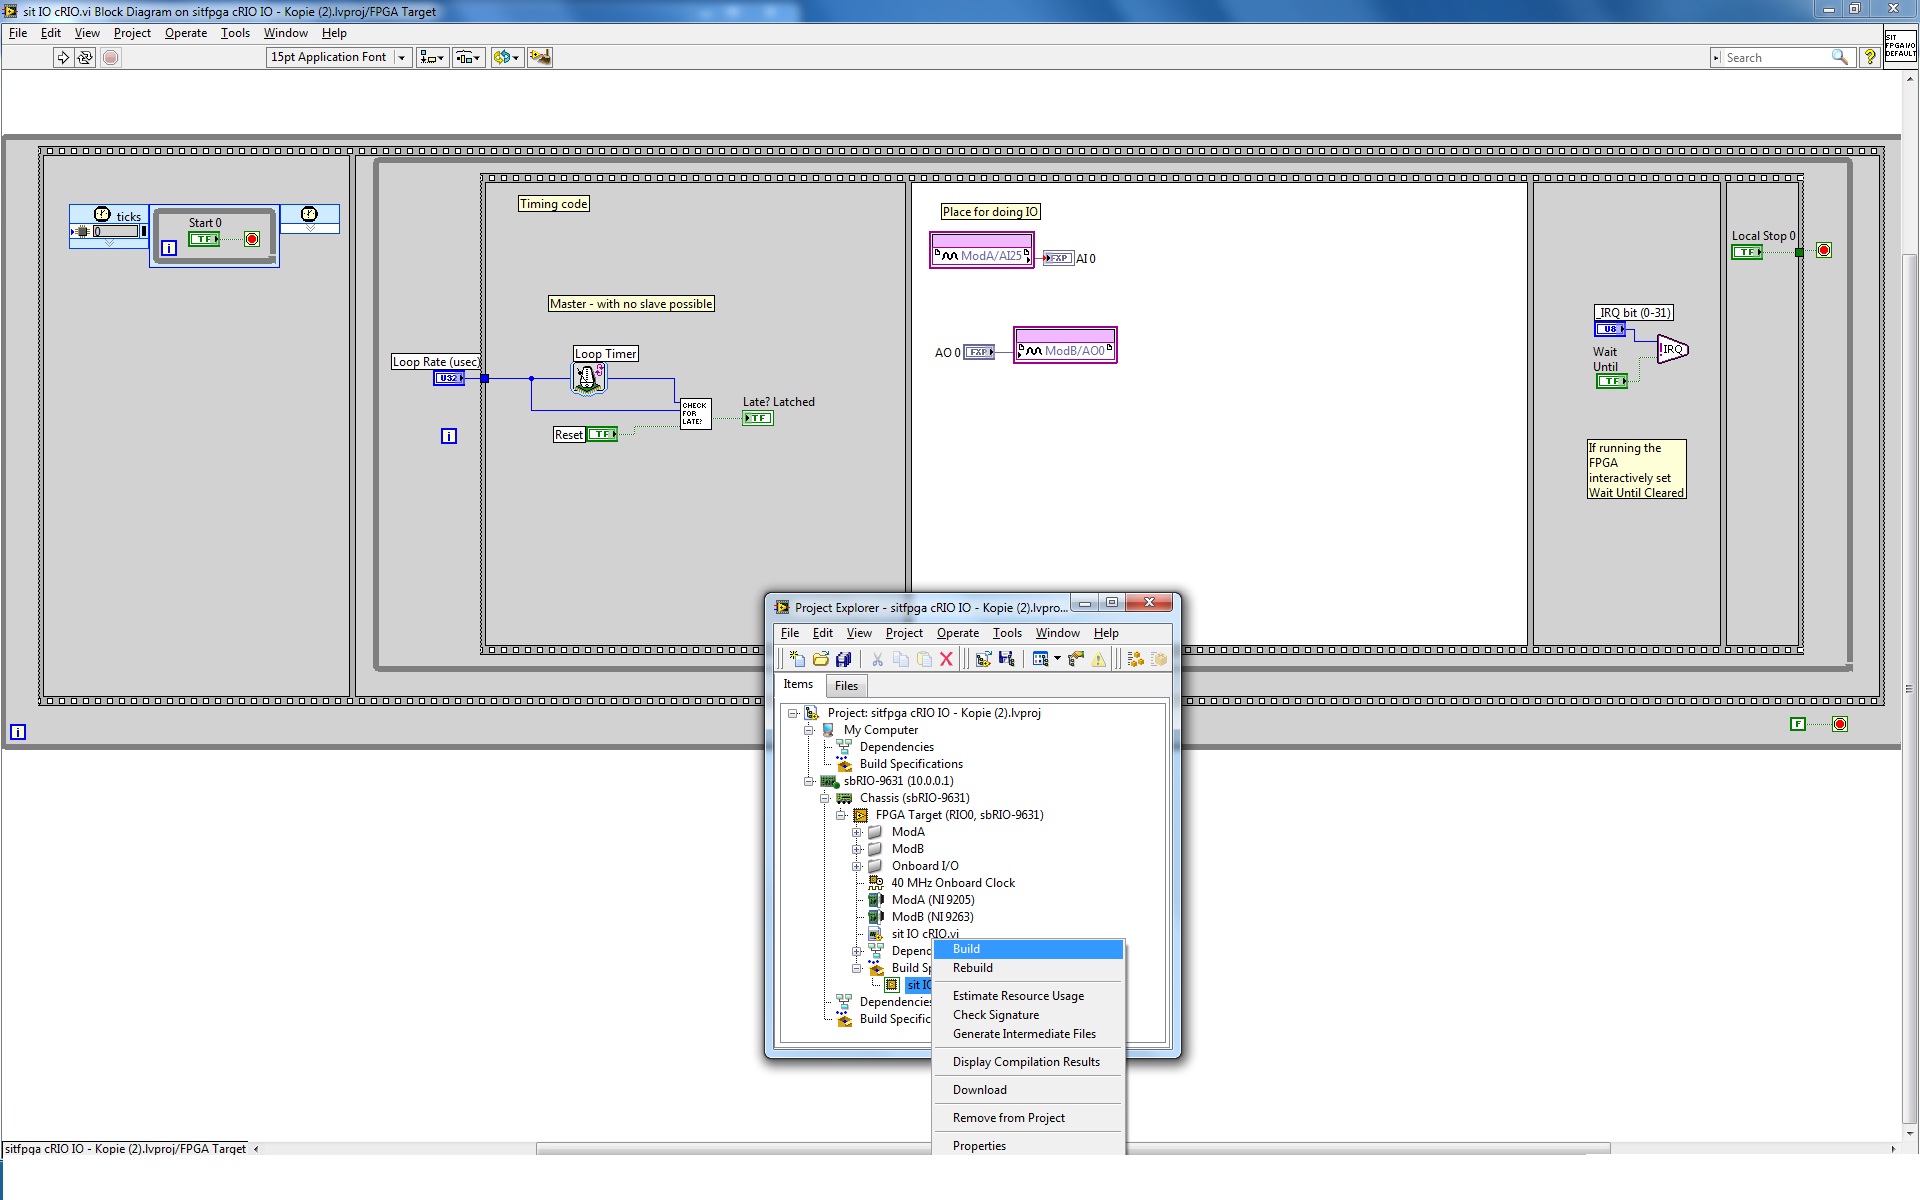Select ModA (NI 9205) tree item
This screenshot has width=1920, height=1200.
932,900
